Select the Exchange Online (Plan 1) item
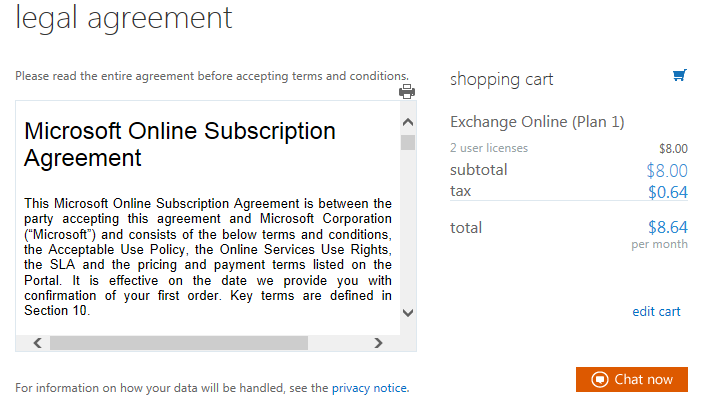Image resolution: width=720 pixels, height=406 pixels. [537, 122]
